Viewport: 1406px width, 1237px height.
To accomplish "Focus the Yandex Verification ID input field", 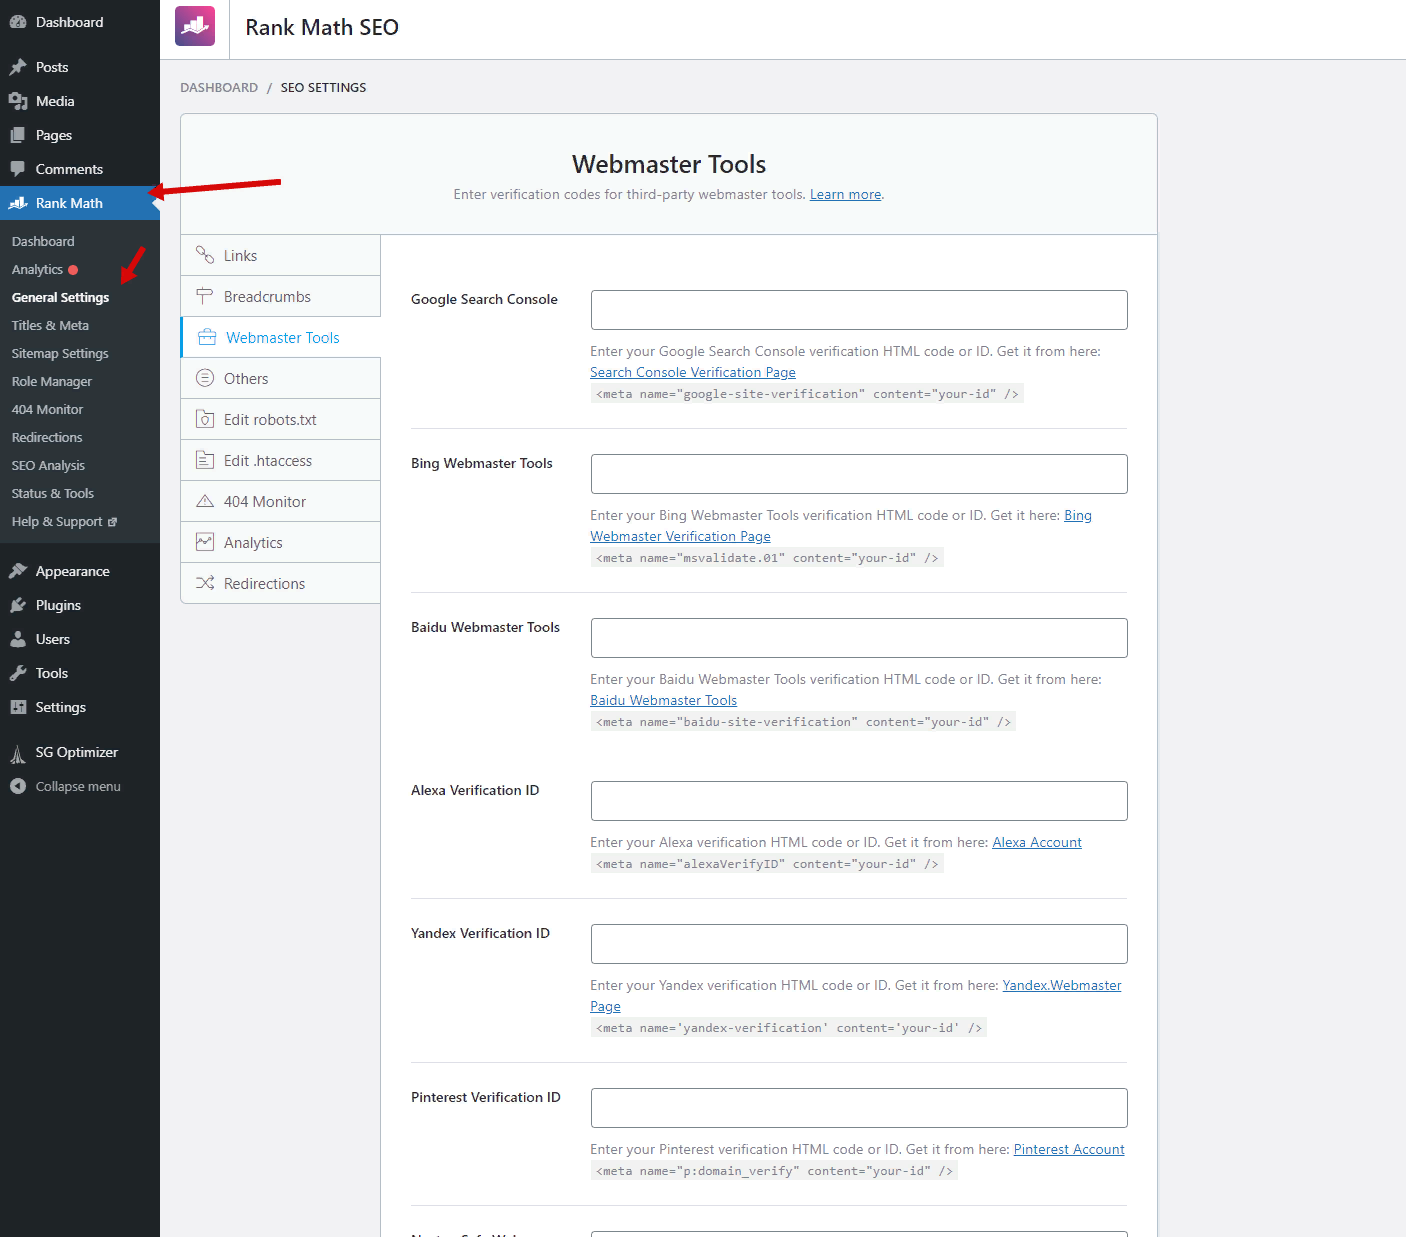I will 859,944.
